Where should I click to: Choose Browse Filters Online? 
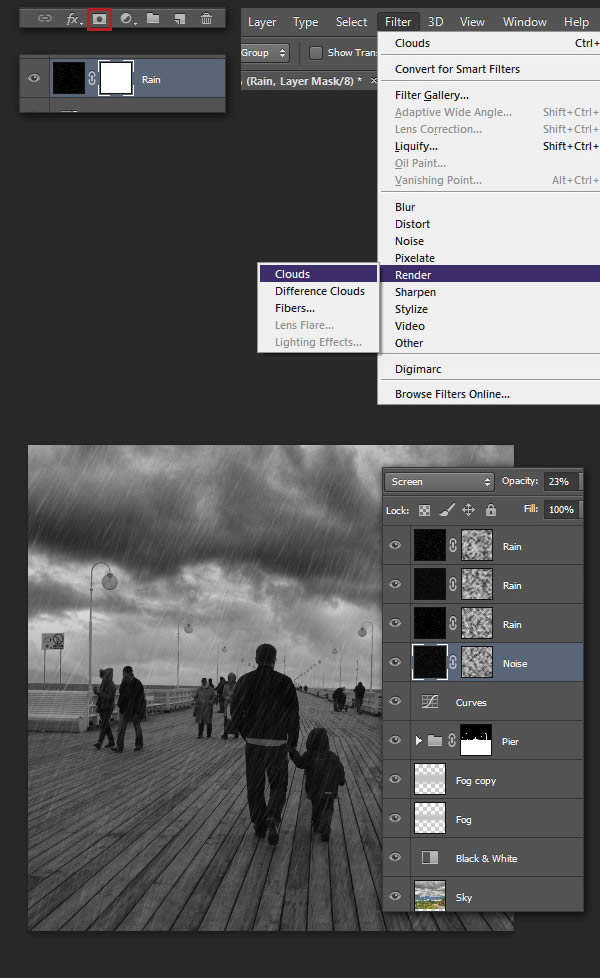(452, 394)
